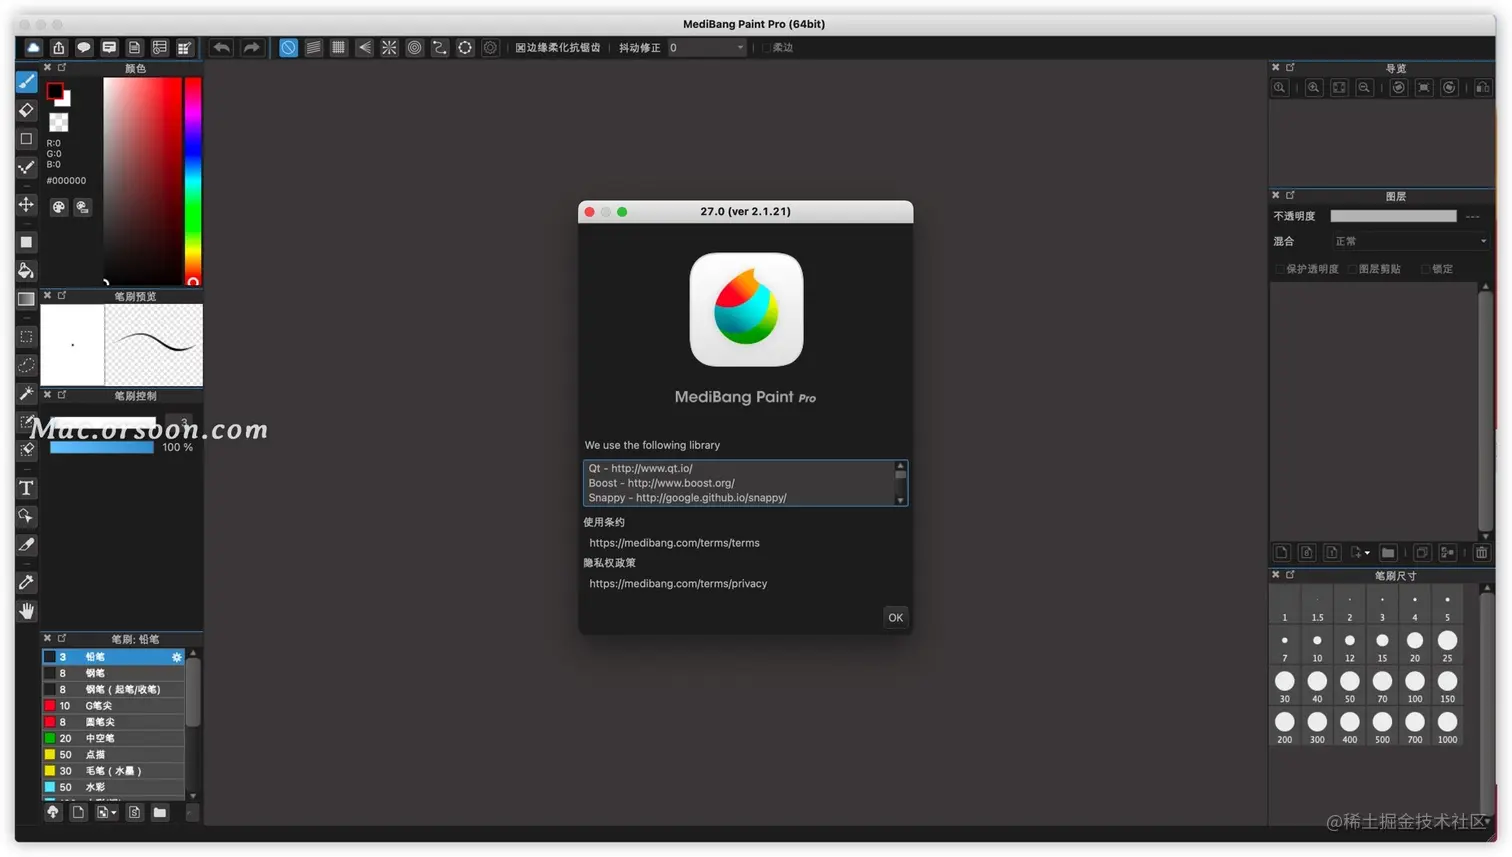Click the rainbow hue slider bar
Image resolution: width=1512 pixels, height=857 pixels.
[x=193, y=181]
